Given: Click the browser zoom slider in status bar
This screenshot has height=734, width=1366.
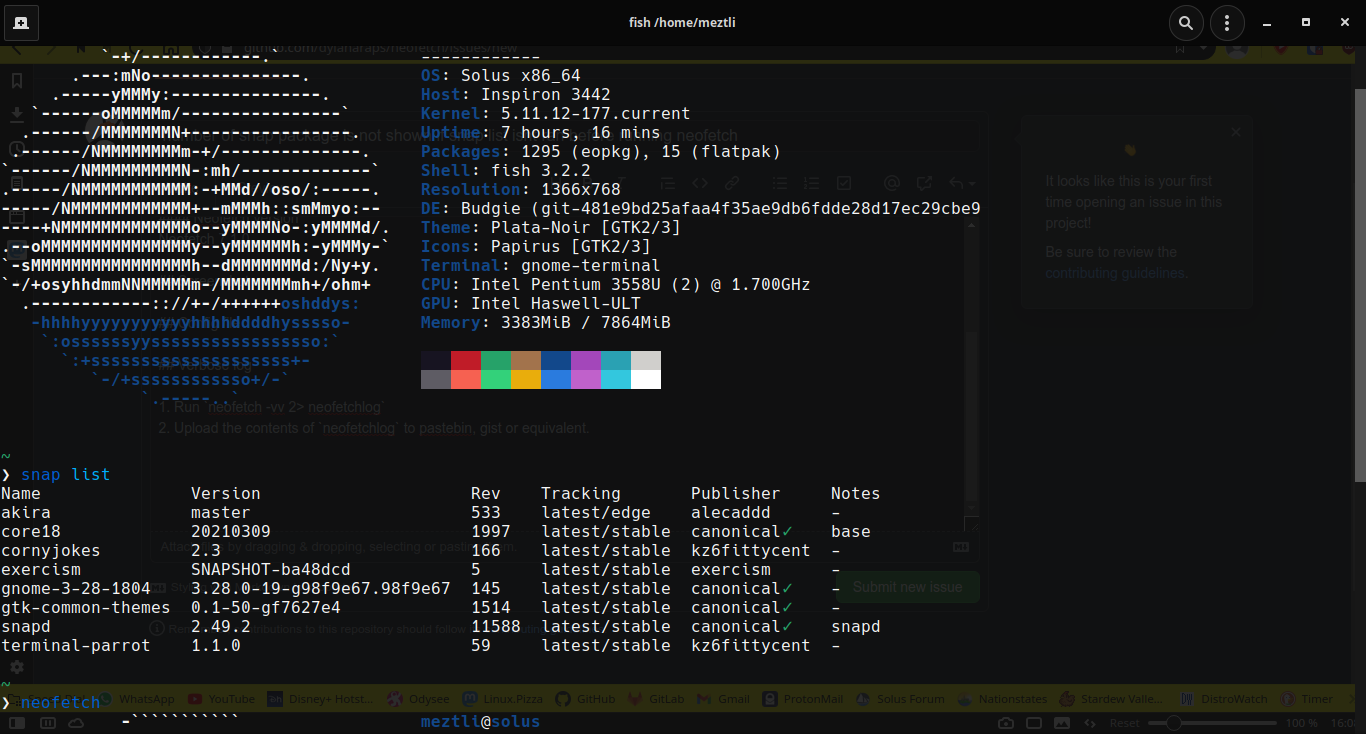Looking at the screenshot, I should coord(1210,723).
